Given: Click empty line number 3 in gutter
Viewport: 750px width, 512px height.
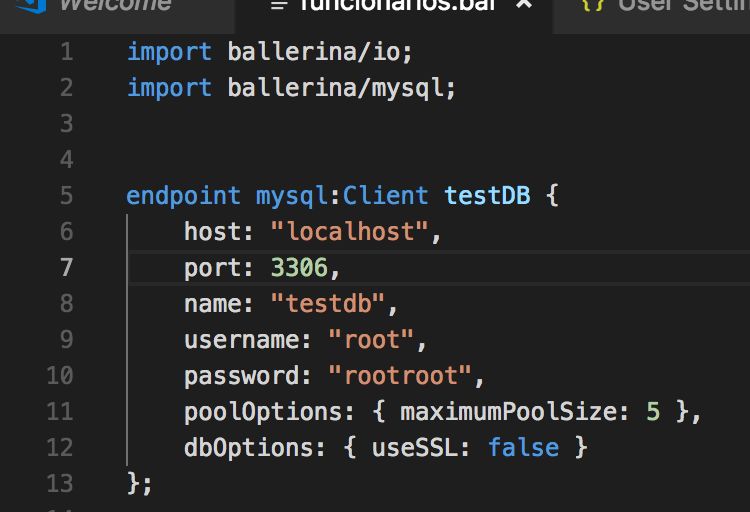Looking at the screenshot, I should click(67, 123).
